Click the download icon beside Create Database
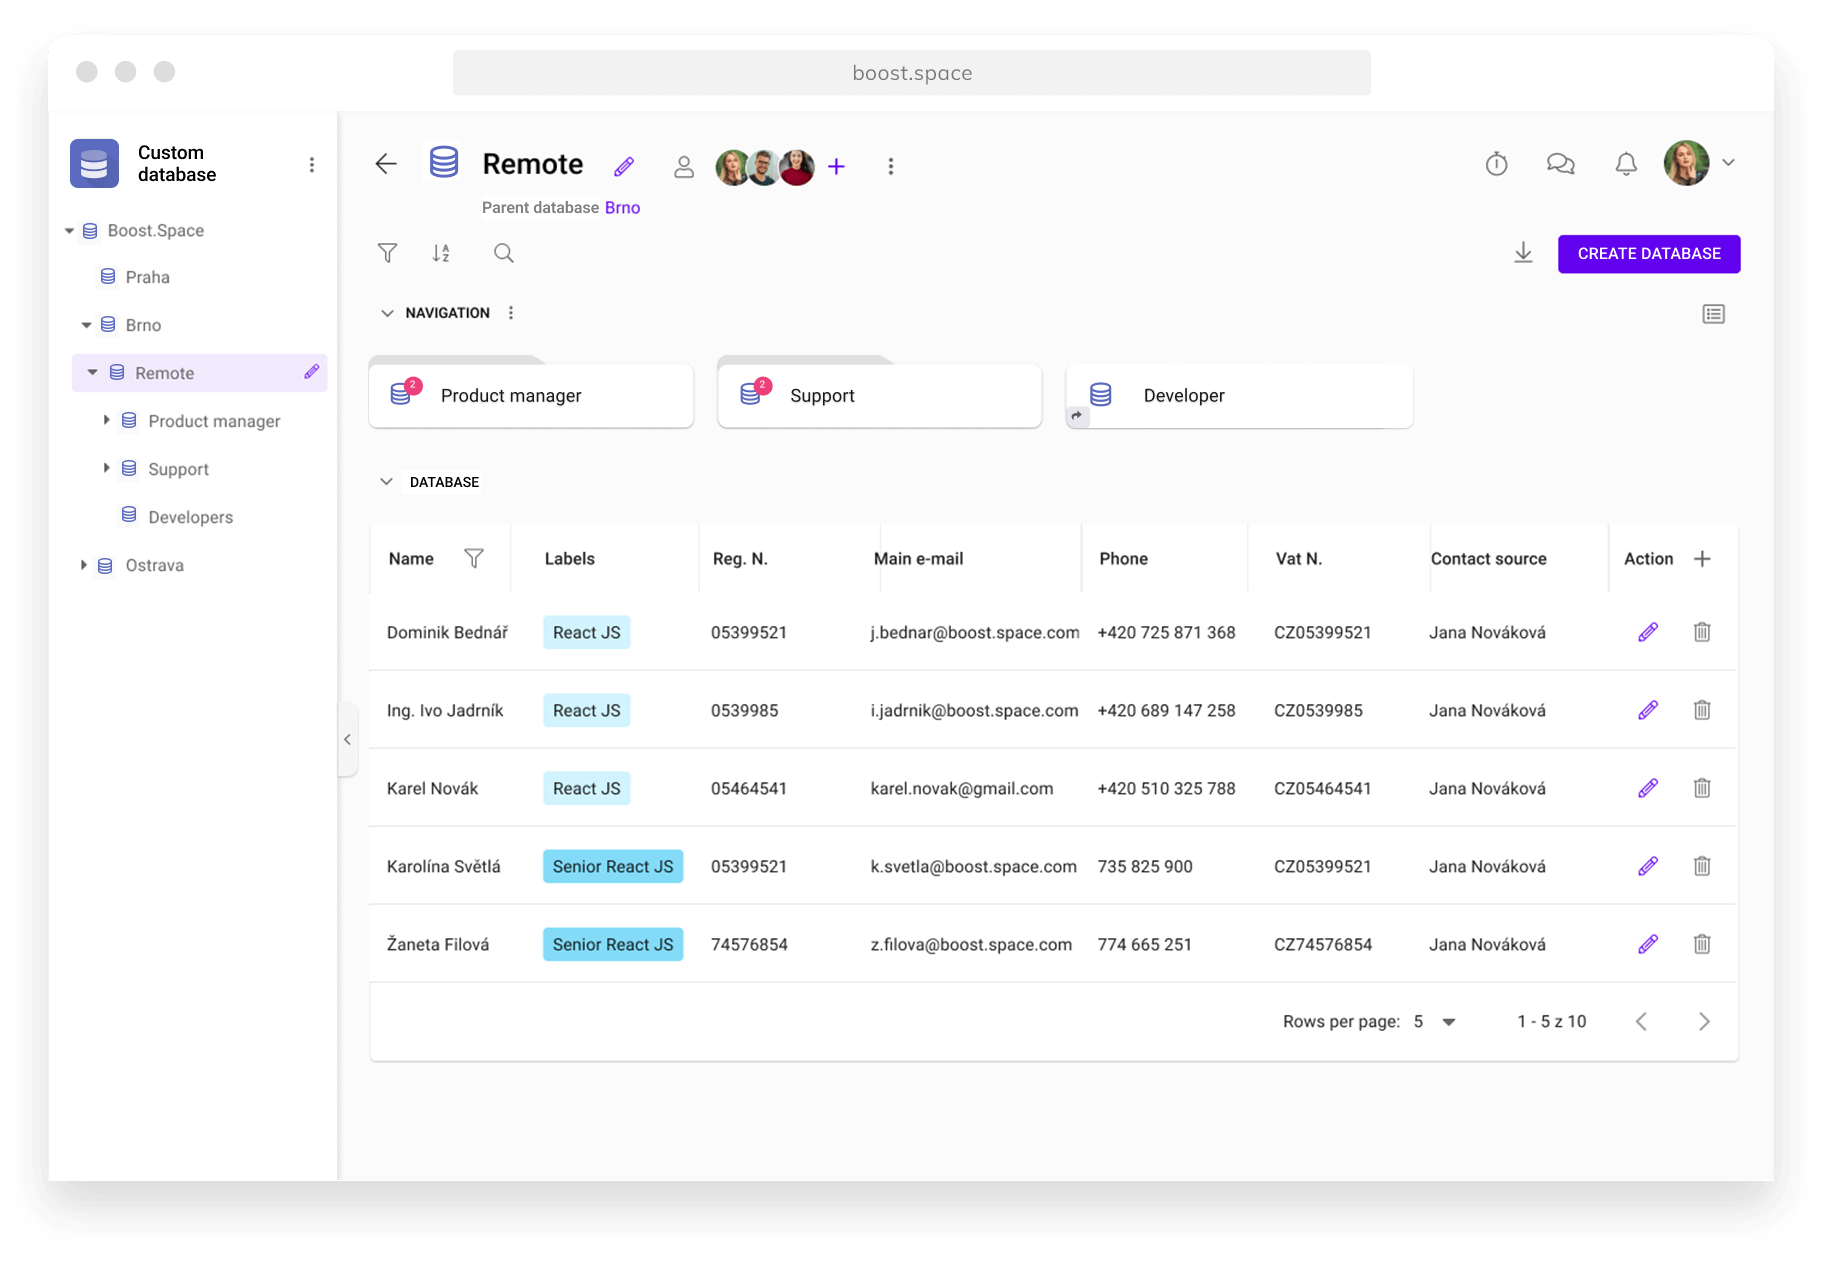1821x1264 pixels. [1522, 253]
